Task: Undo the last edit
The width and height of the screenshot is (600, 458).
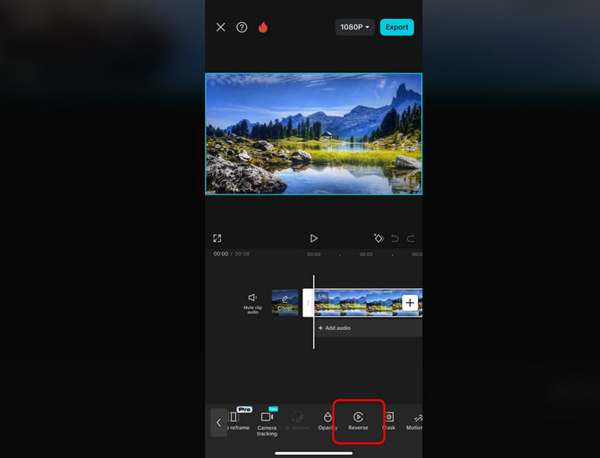Action: tap(395, 239)
